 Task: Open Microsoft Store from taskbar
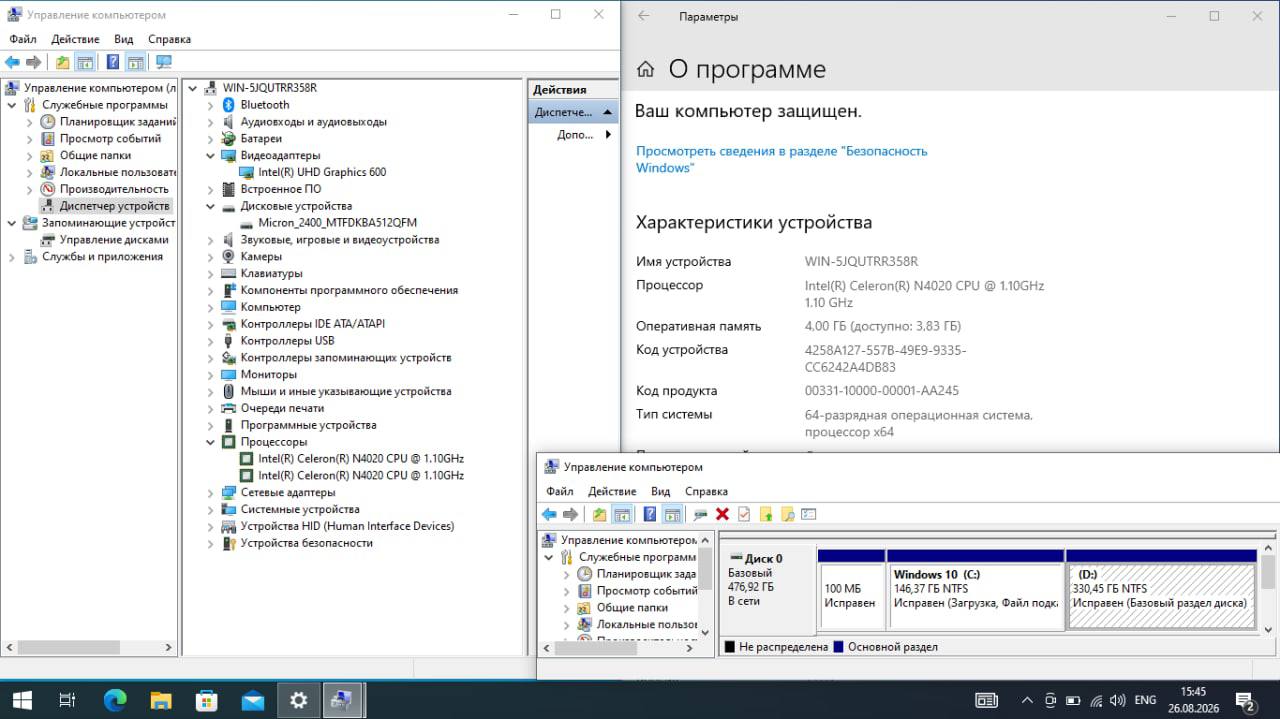207,700
